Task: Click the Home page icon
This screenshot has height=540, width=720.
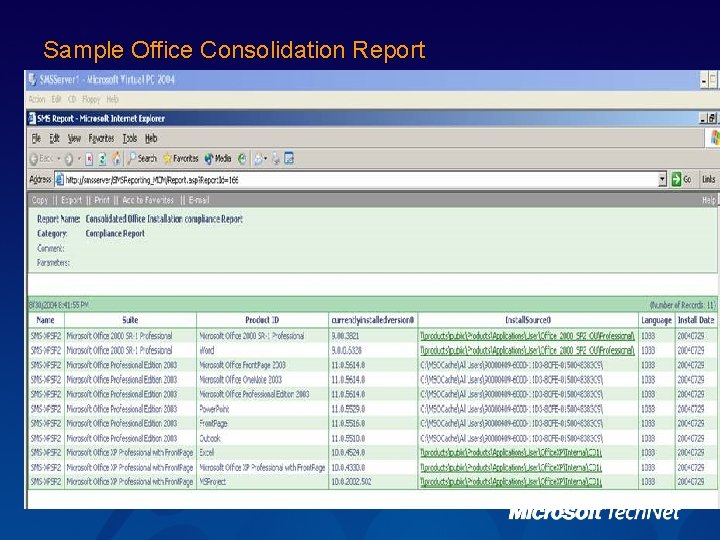Action: pyautogui.click(x=117, y=159)
